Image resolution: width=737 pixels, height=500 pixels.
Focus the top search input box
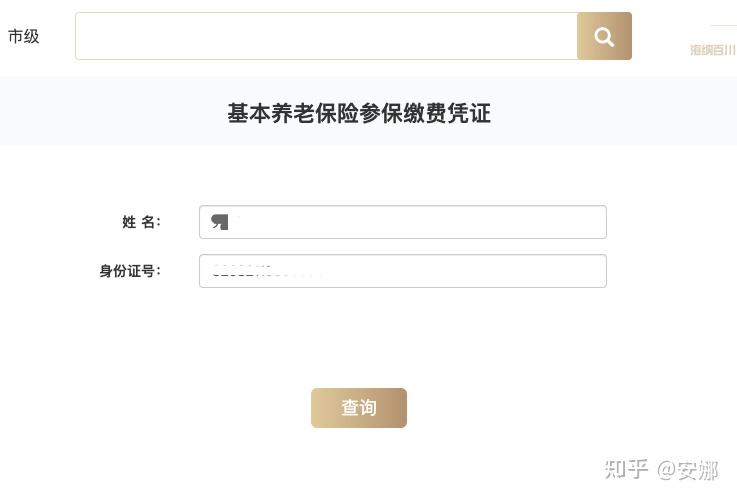[326, 37]
